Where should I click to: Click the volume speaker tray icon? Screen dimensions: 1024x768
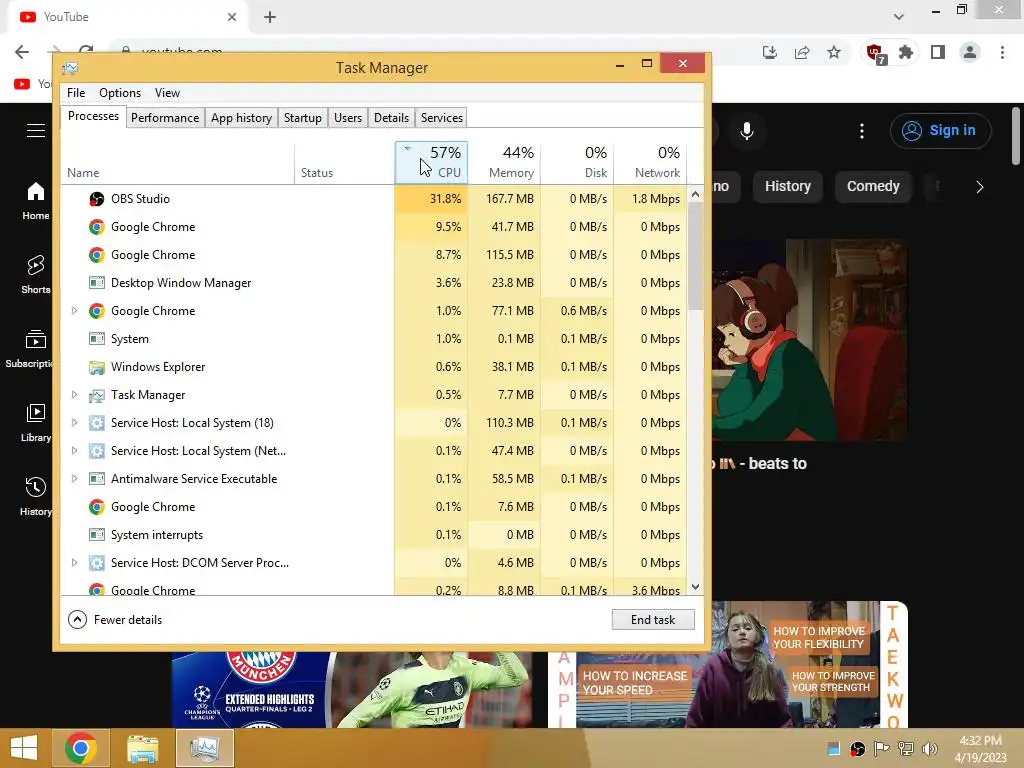(x=929, y=749)
